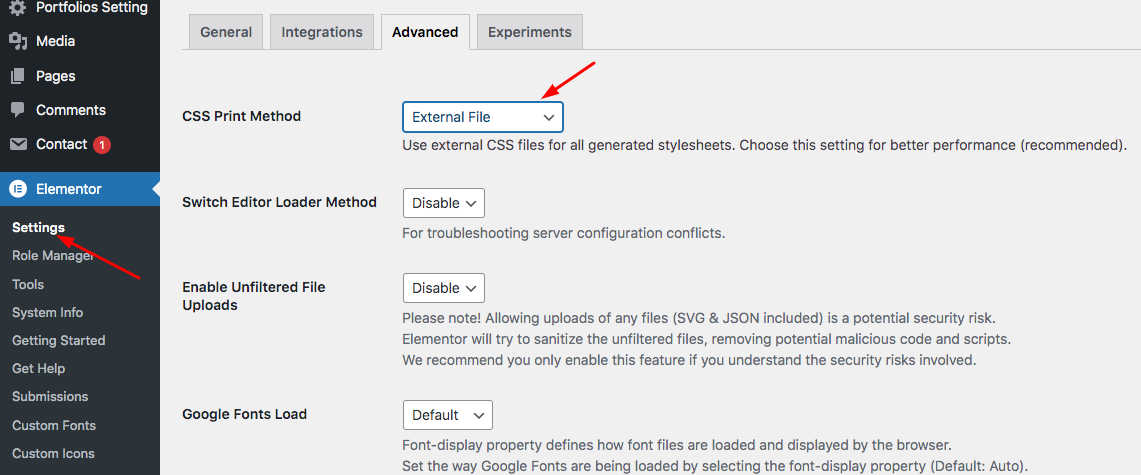Screen dimensions: 1141x475
Task: Switch to the Integrations tab
Action: point(321,32)
